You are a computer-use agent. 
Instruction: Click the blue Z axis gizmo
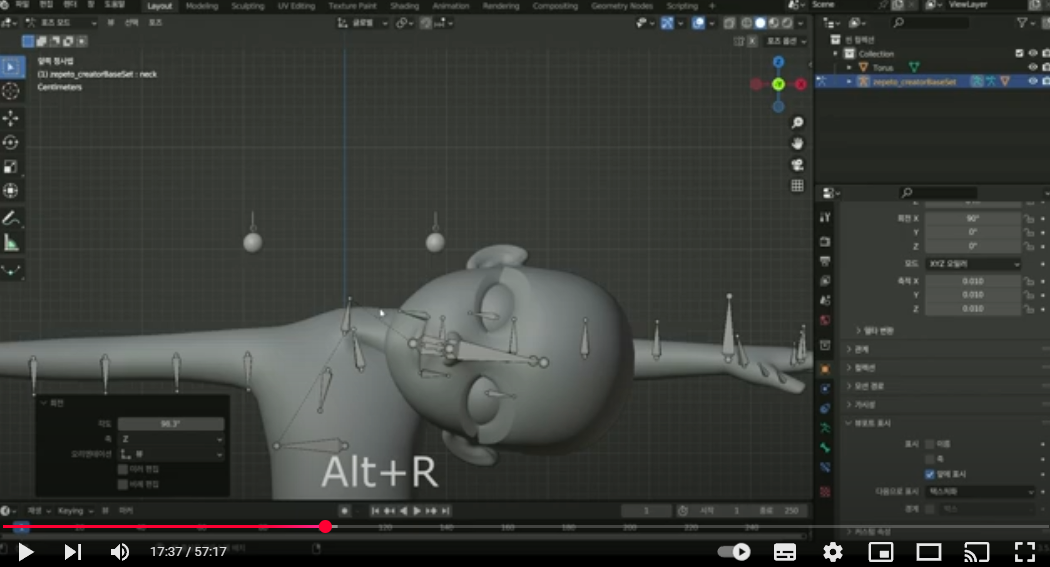coord(778,62)
